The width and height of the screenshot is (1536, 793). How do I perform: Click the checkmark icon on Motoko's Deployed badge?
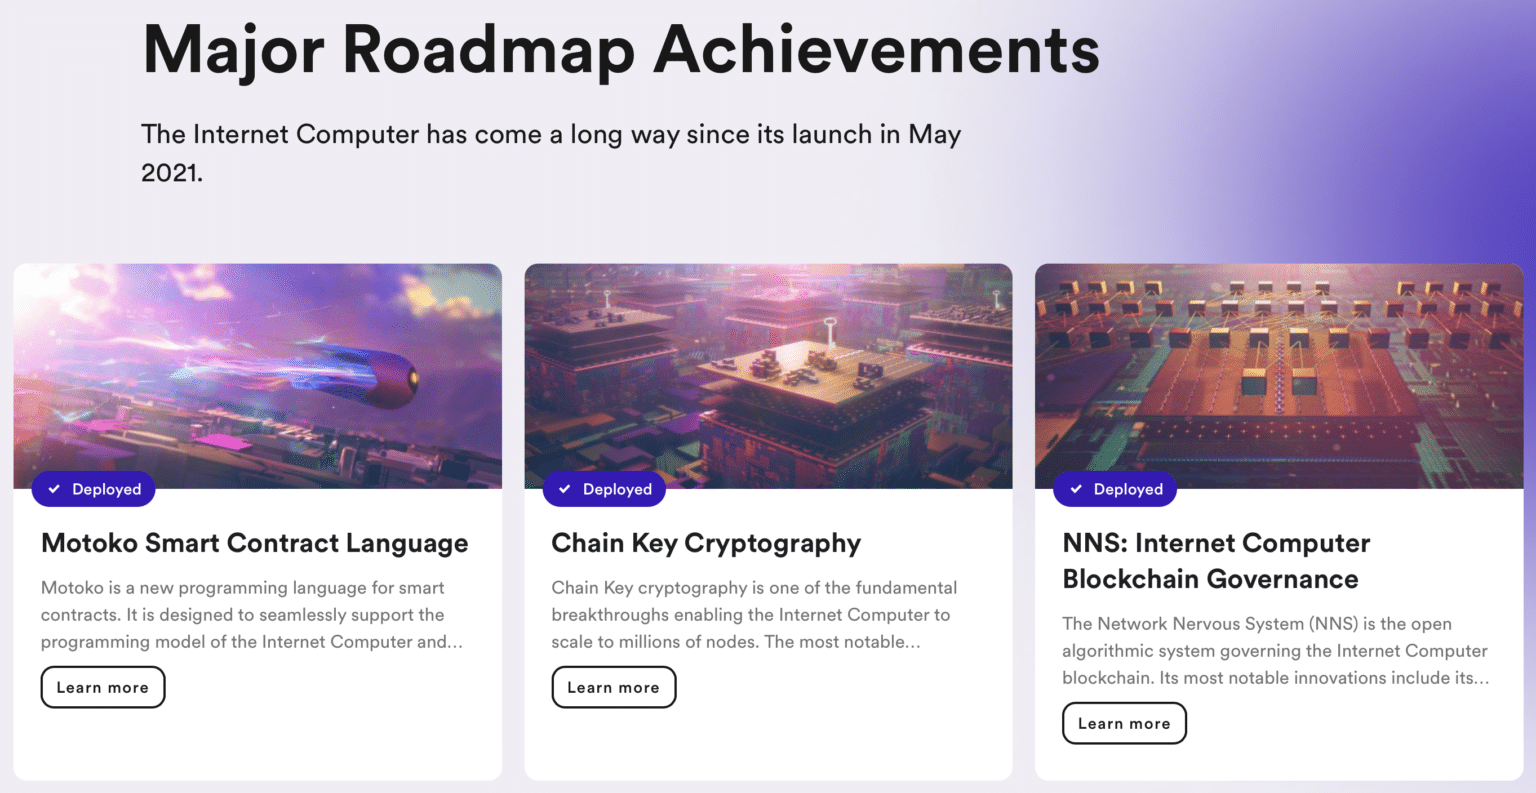click(x=55, y=489)
